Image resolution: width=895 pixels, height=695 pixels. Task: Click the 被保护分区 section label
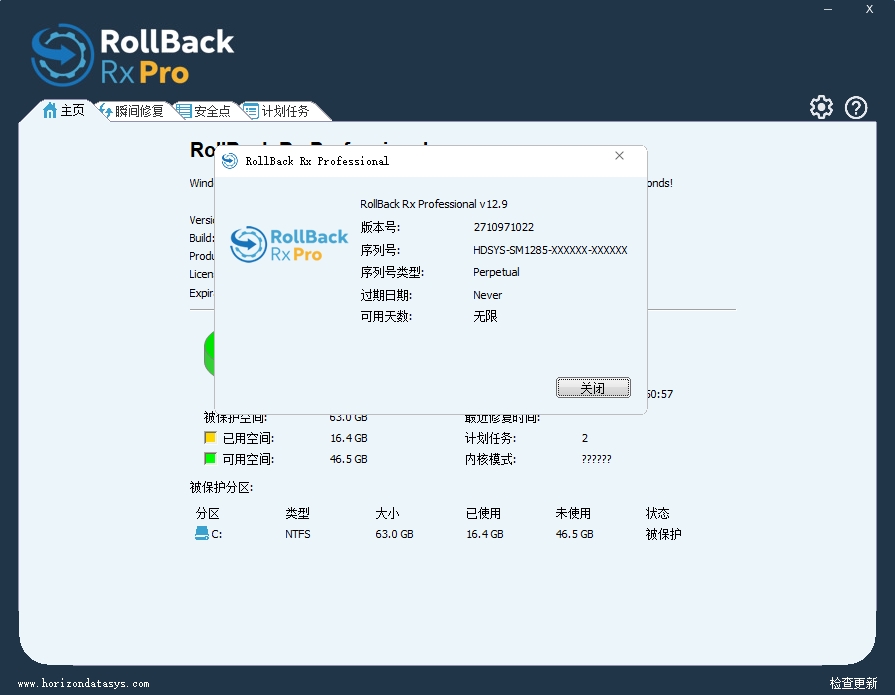[x=221, y=487]
